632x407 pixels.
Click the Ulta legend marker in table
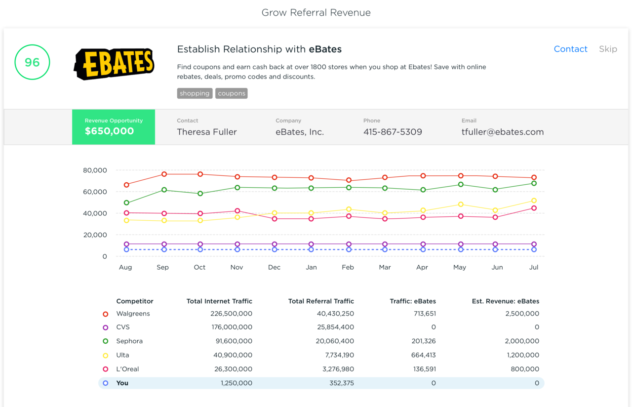click(106, 355)
